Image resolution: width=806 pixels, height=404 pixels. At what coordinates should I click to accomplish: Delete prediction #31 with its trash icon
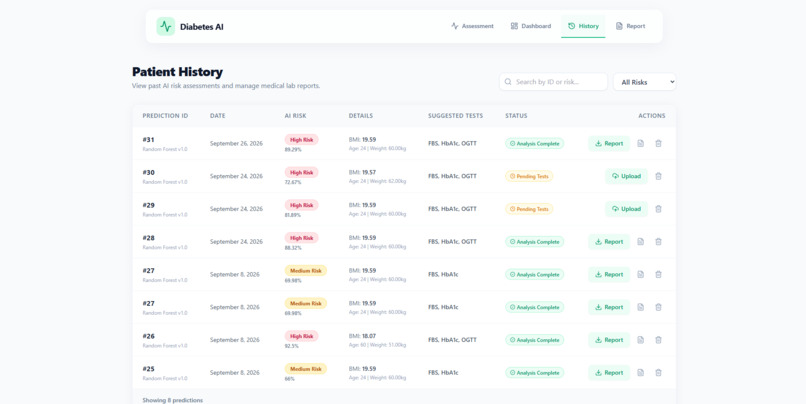658,143
